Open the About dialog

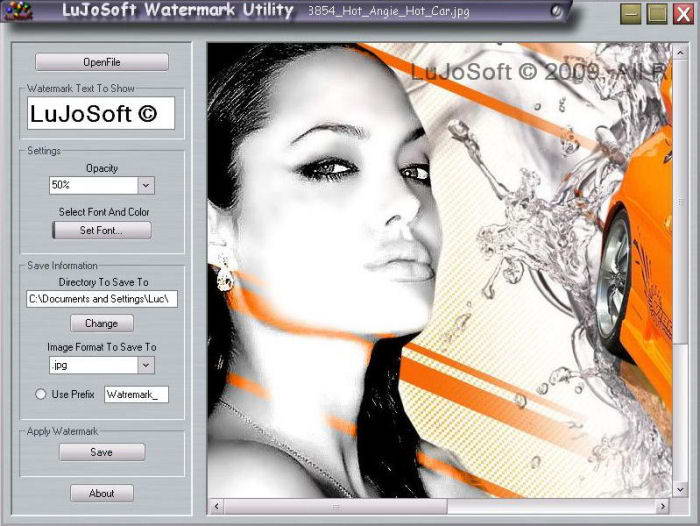102,493
